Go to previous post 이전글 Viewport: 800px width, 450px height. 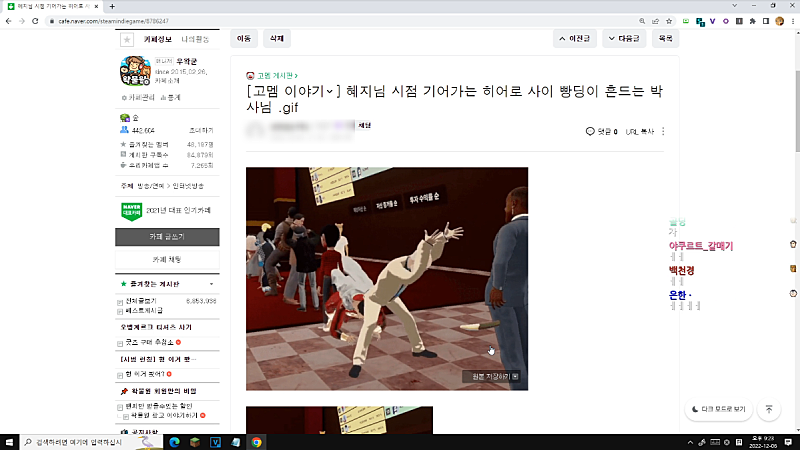coord(574,38)
